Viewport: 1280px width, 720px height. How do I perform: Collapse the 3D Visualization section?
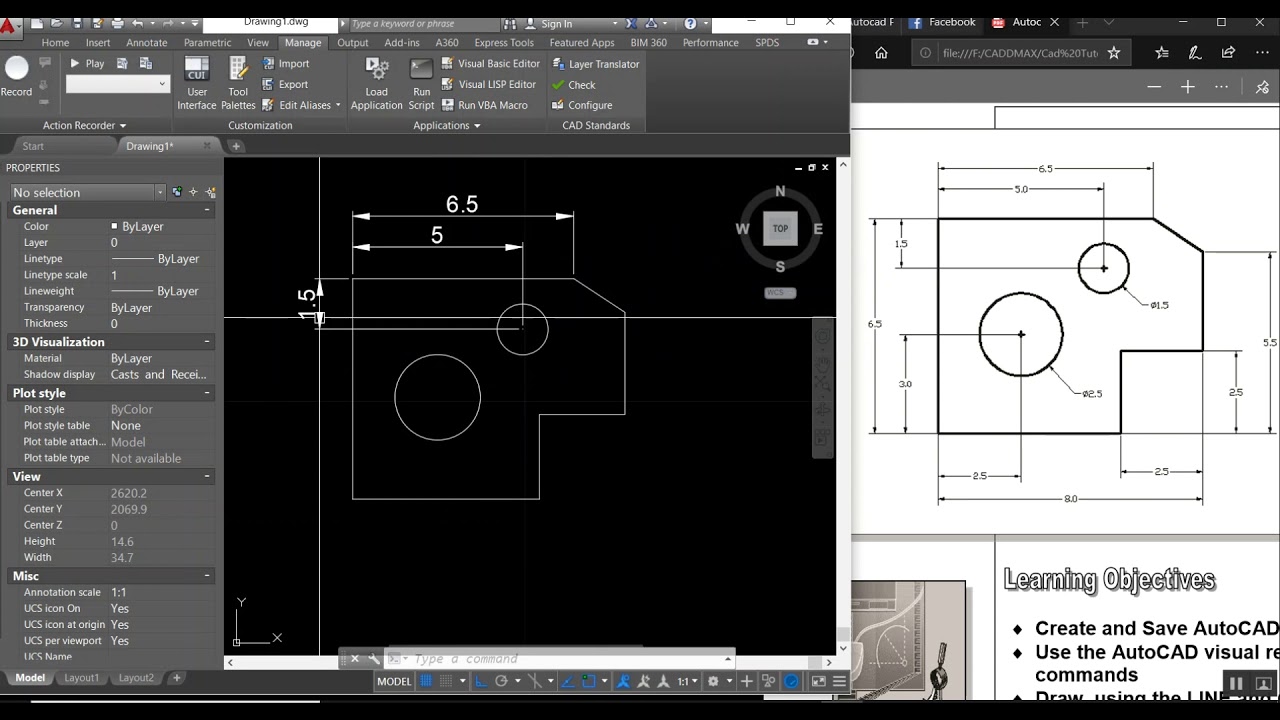click(207, 342)
